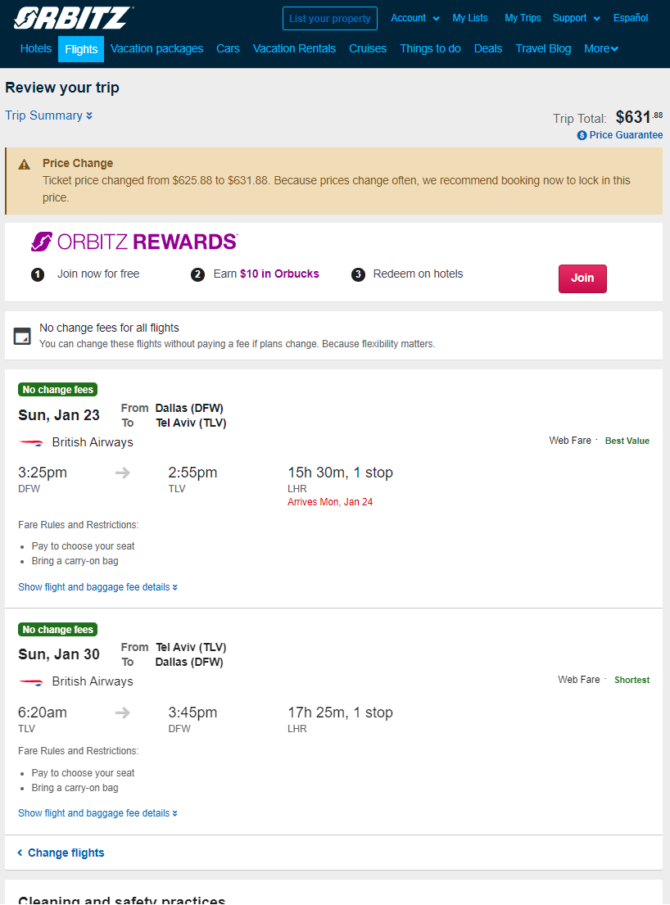Viewport: 670px width, 905px height.
Task: Click the Price Change warning triangle icon
Action: point(24,164)
